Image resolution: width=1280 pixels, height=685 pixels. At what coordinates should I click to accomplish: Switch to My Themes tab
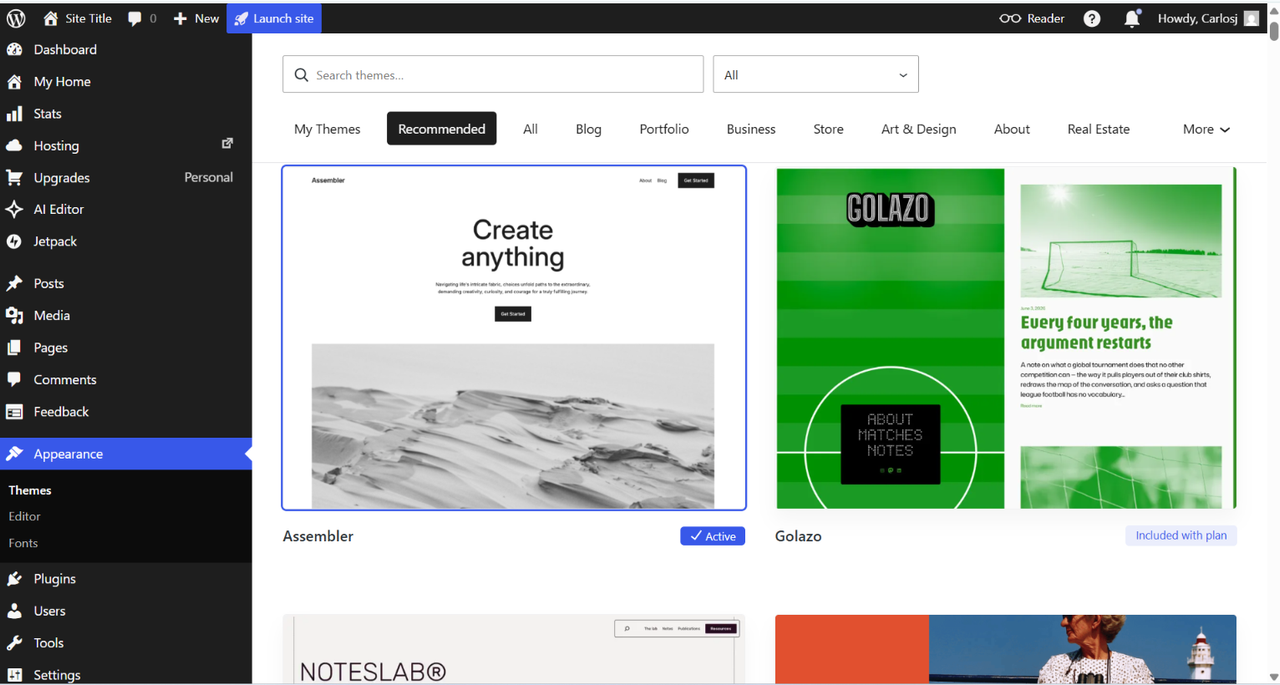pos(327,129)
